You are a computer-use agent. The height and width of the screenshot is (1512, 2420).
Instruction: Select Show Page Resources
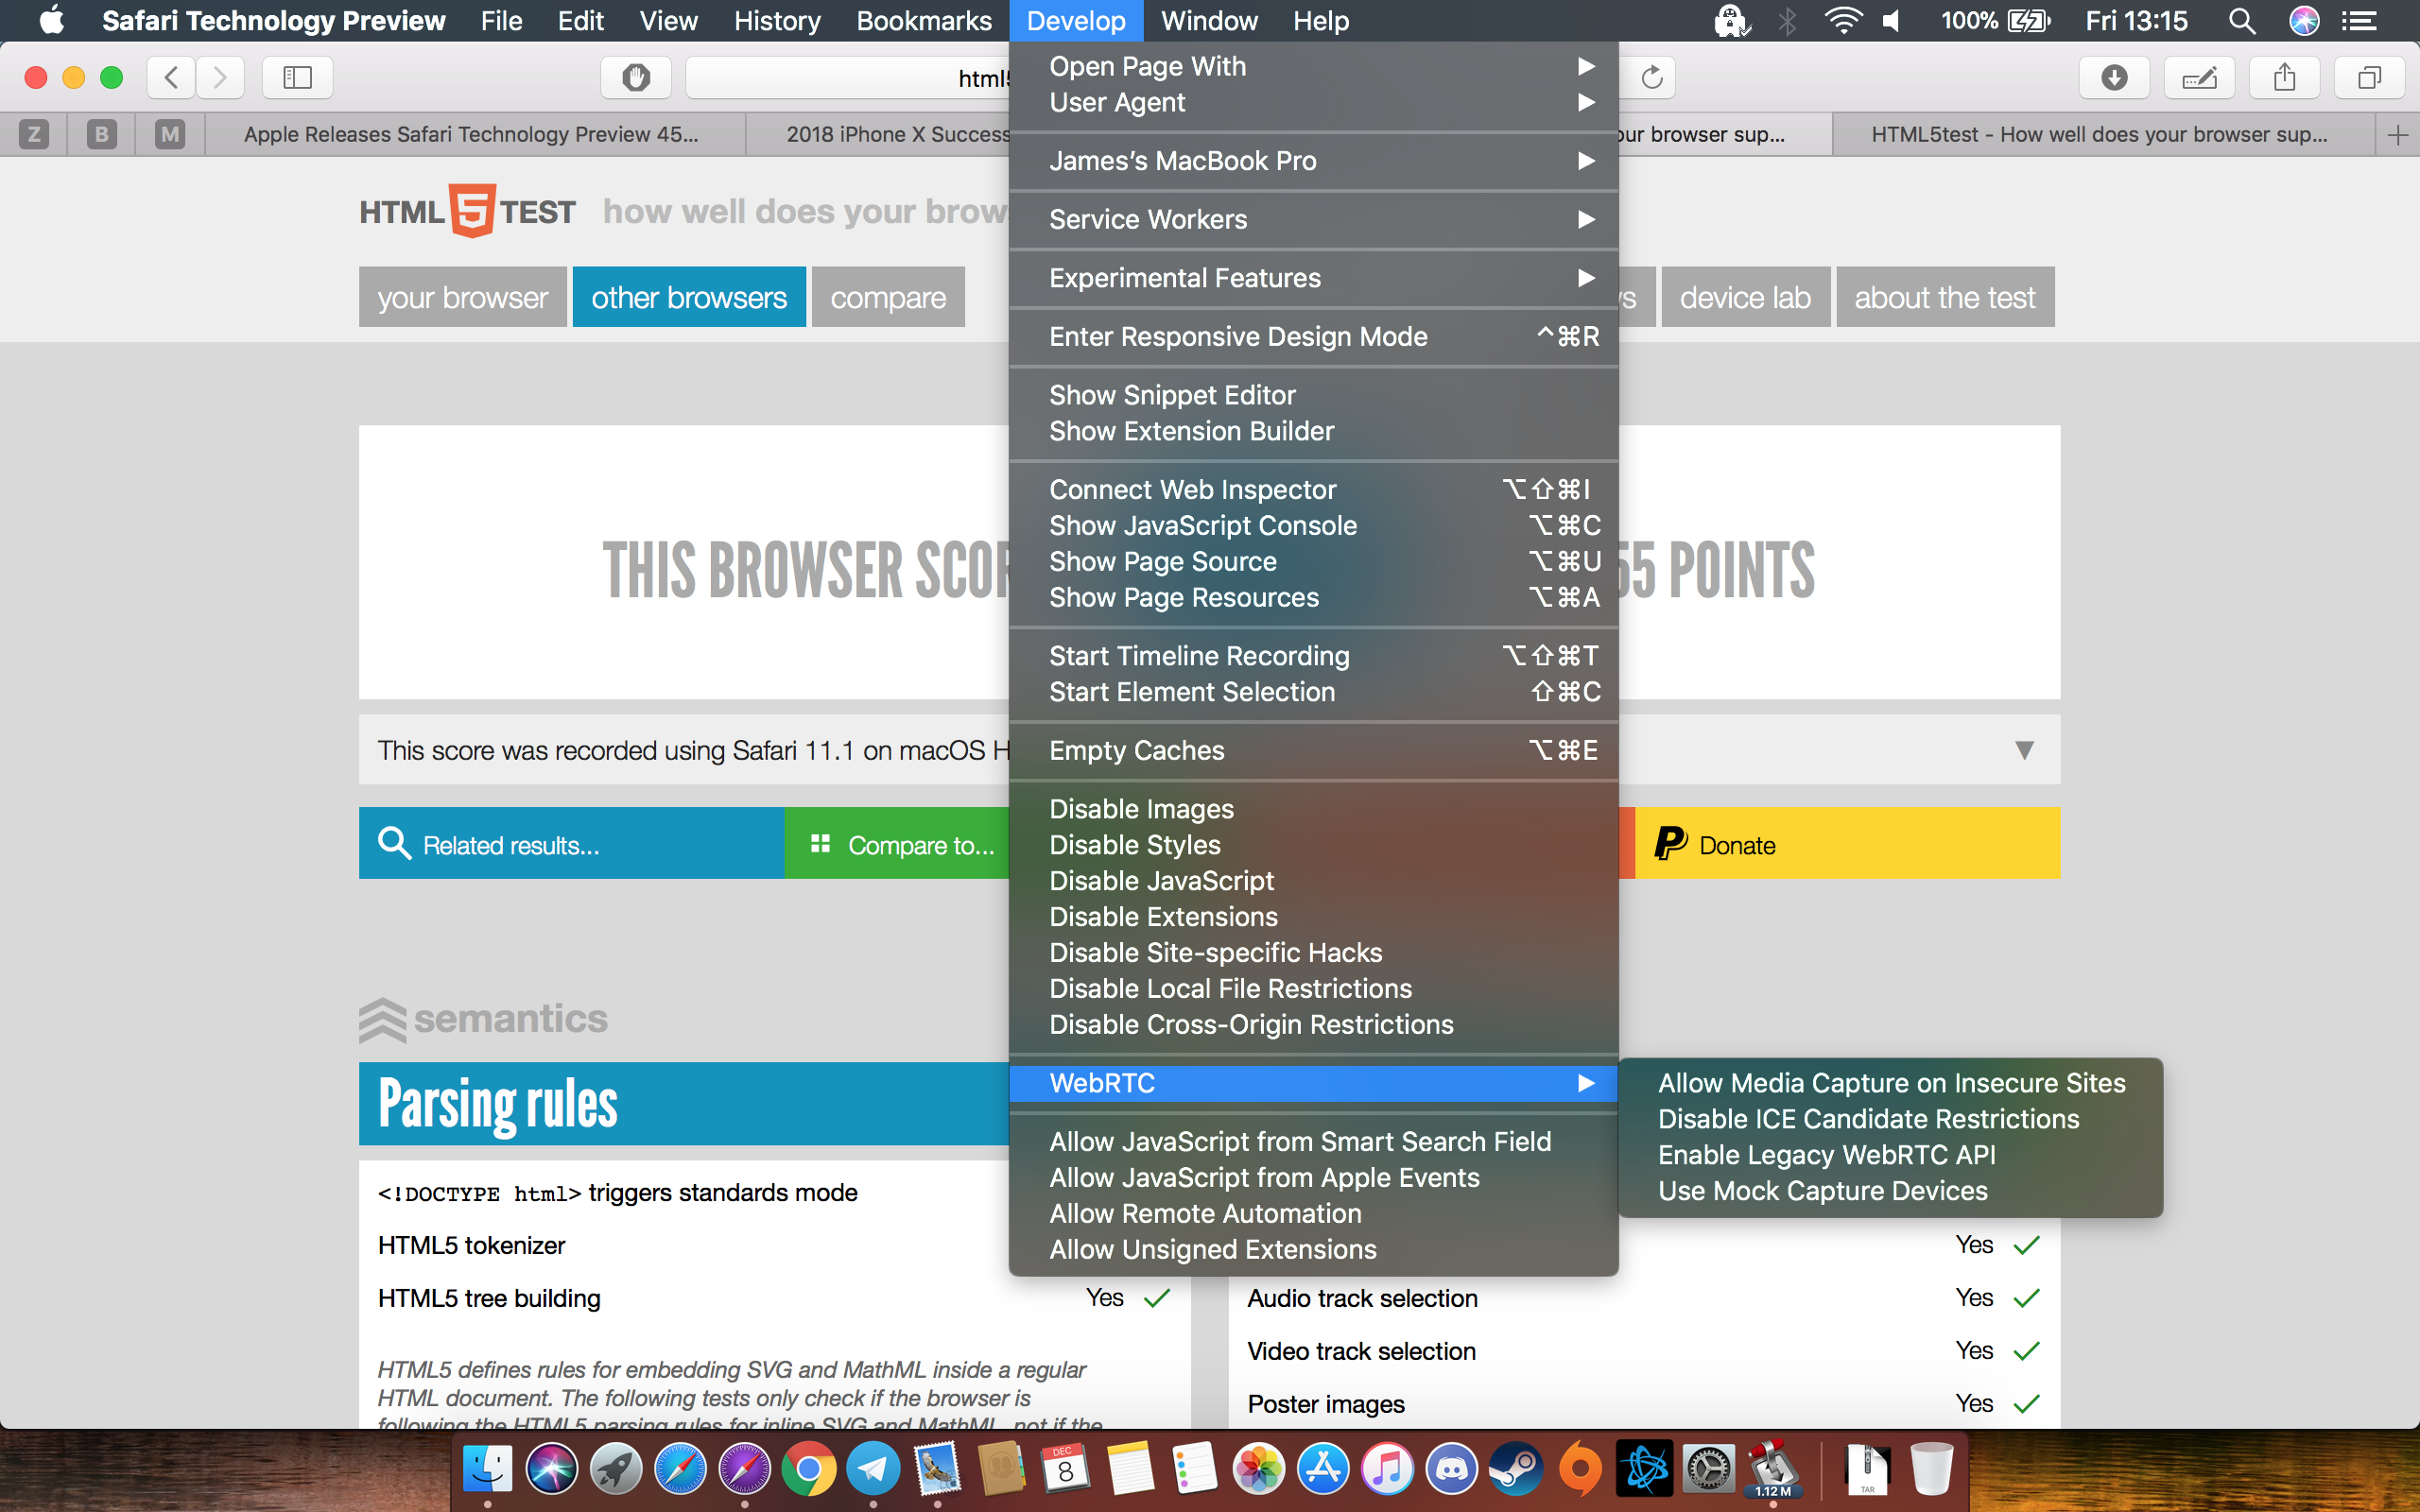(1313, 598)
